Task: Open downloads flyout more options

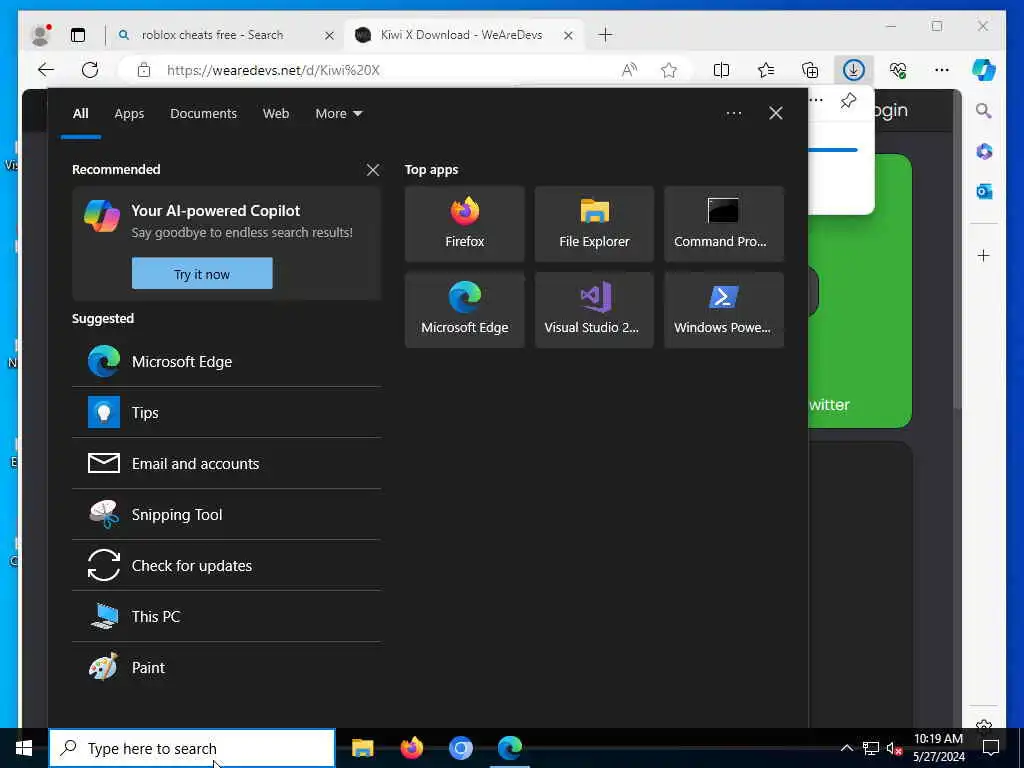Action: pyautogui.click(x=816, y=101)
